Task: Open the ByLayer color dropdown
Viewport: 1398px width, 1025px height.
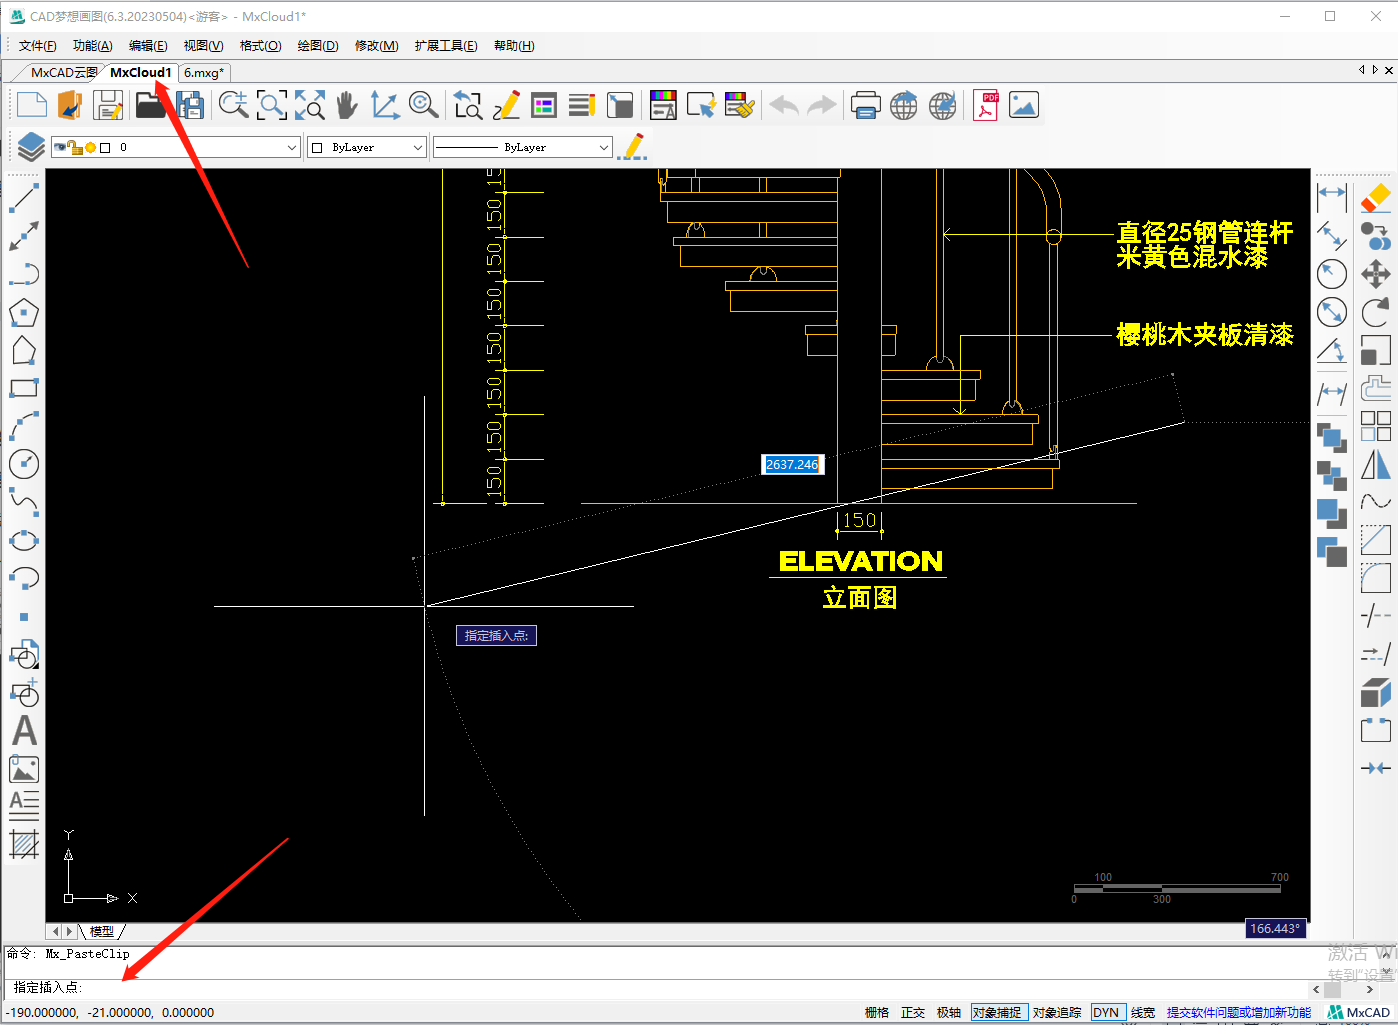Action: tap(367, 147)
